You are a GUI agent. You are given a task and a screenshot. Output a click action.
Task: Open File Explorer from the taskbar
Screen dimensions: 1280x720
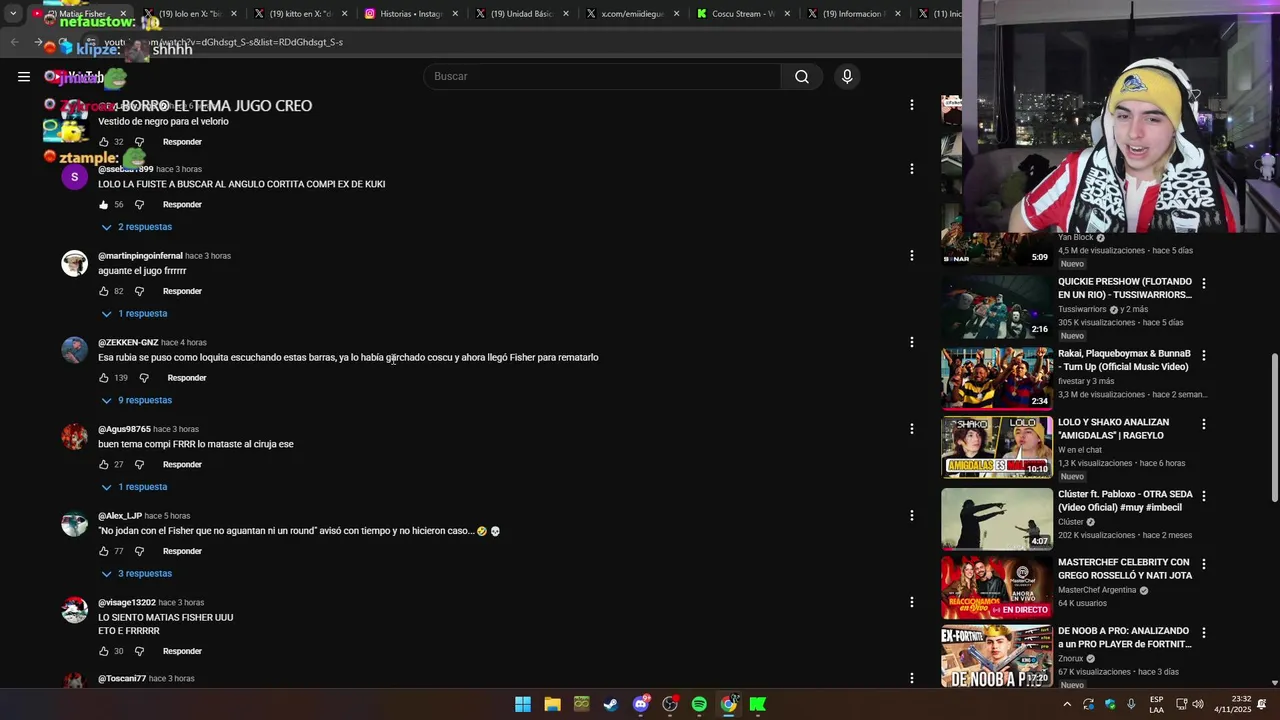click(x=552, y=704)
